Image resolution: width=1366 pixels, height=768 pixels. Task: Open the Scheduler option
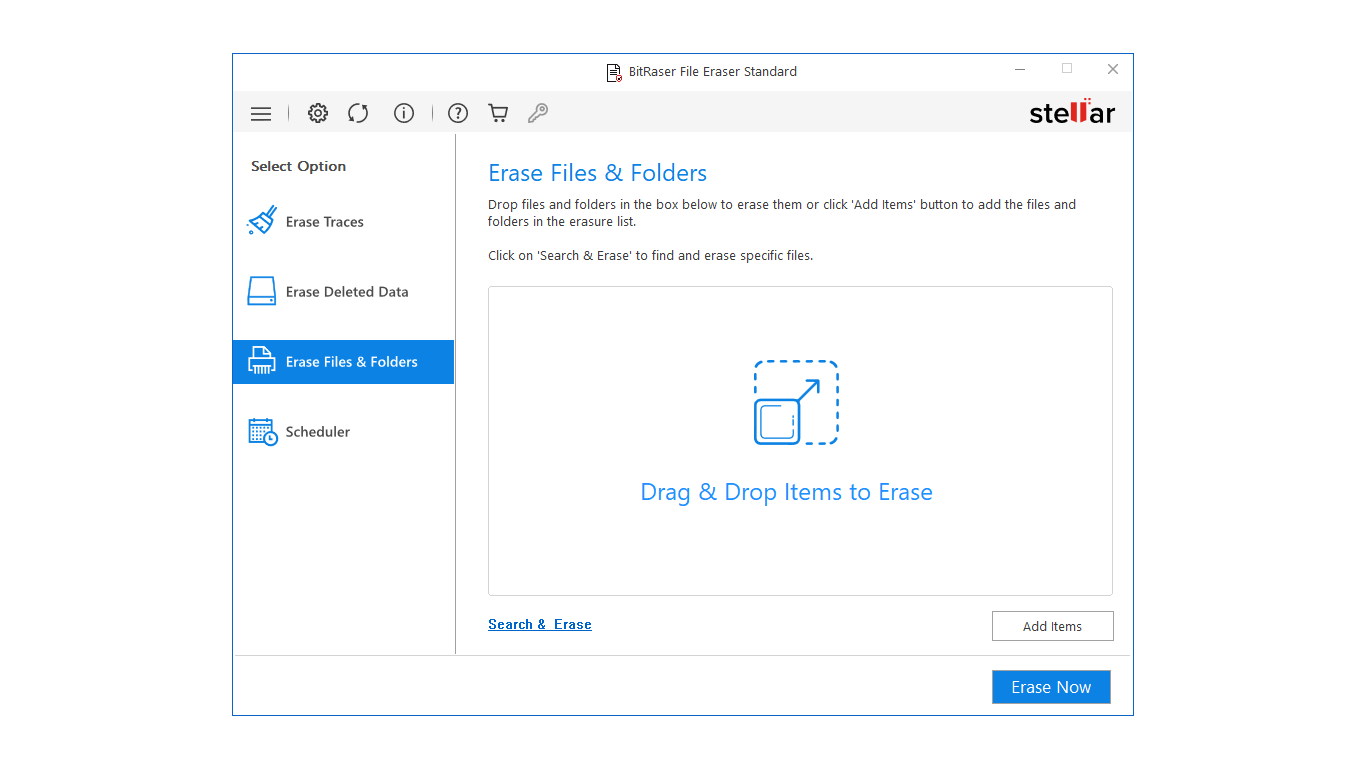point(344,432)
